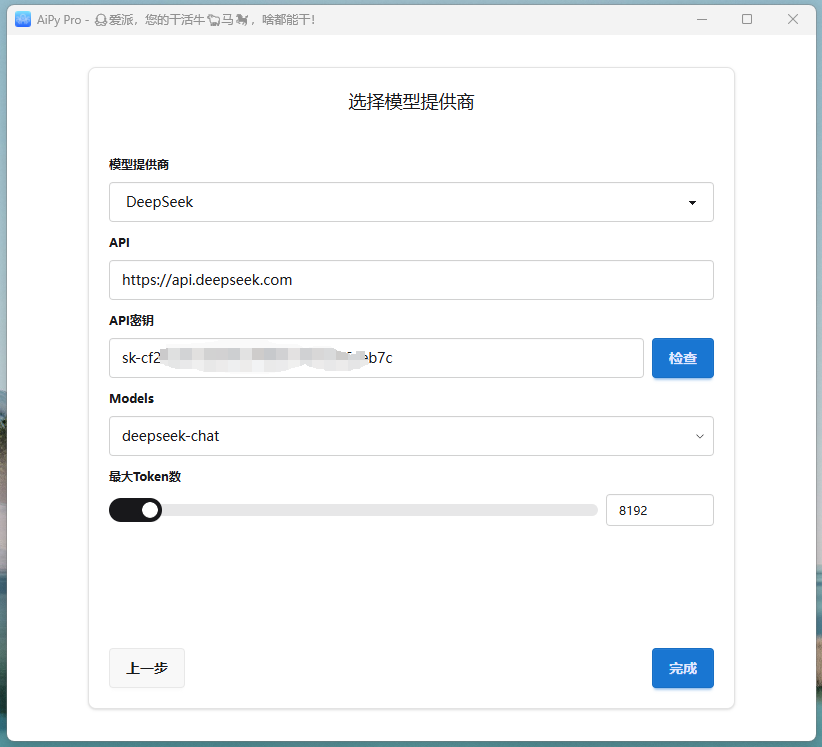Click the Models field label
822x747 pixels.
(132, 398)
